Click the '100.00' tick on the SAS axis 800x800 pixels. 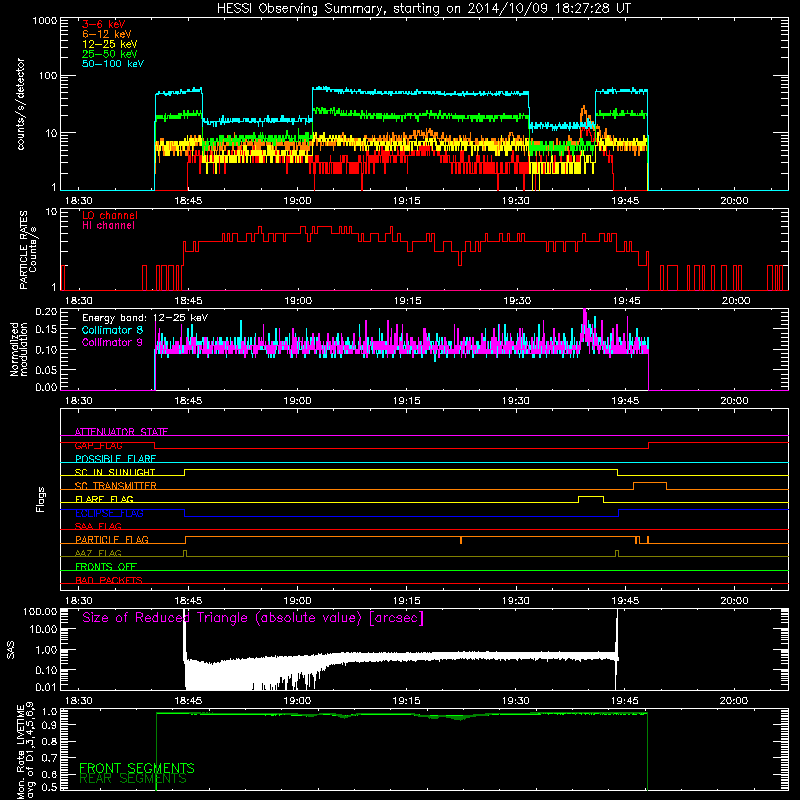pos(40,611)
